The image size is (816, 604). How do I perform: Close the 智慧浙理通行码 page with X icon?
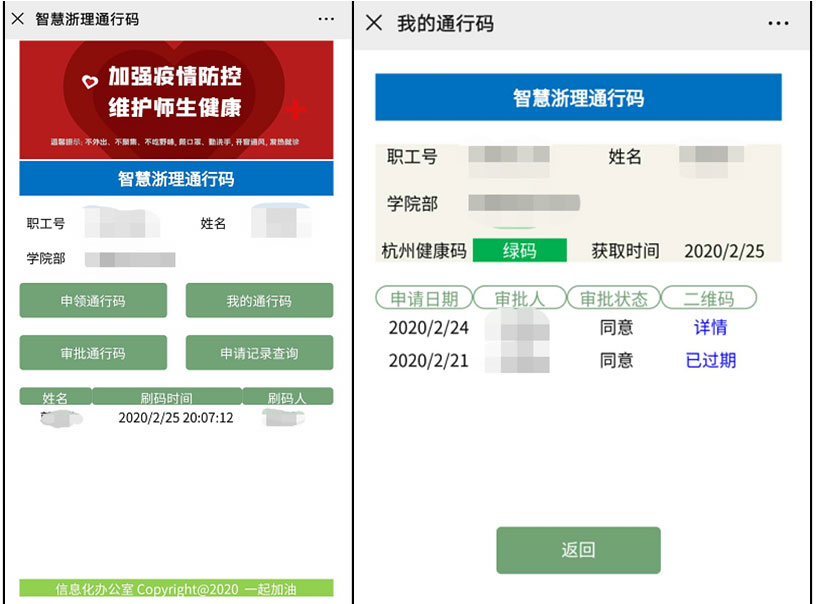[17, 19]
